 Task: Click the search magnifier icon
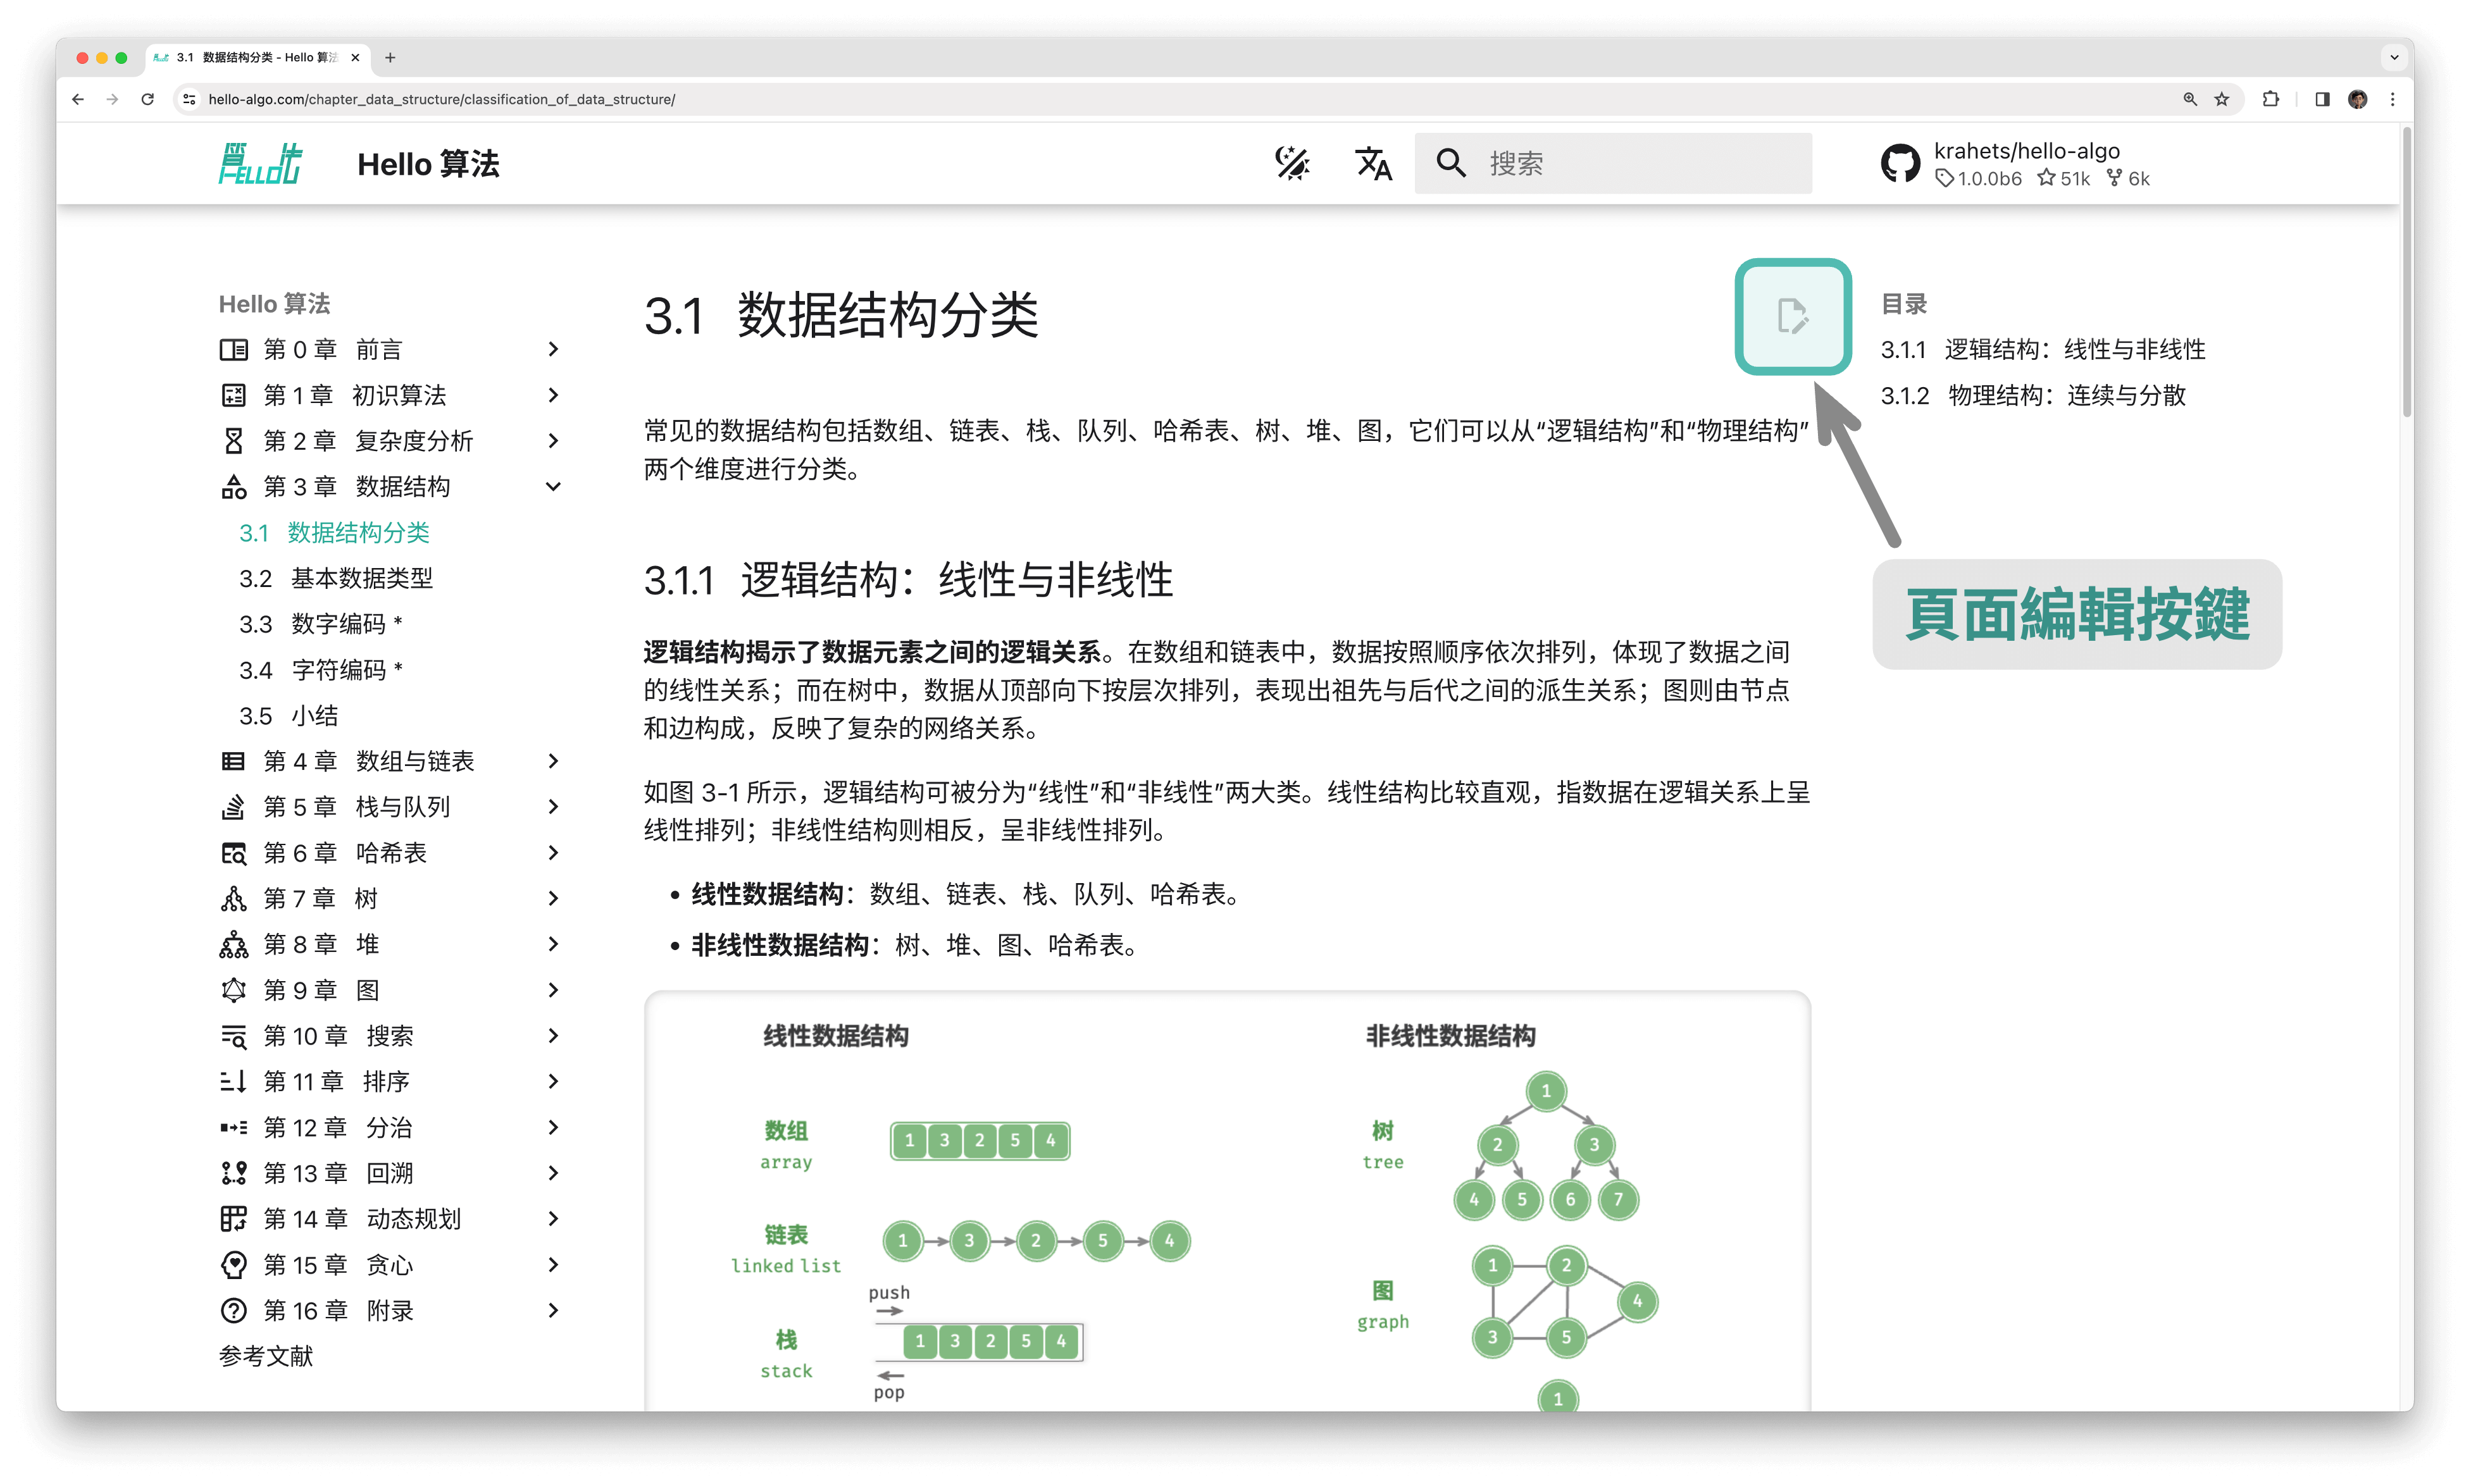tap(1451, 164)
